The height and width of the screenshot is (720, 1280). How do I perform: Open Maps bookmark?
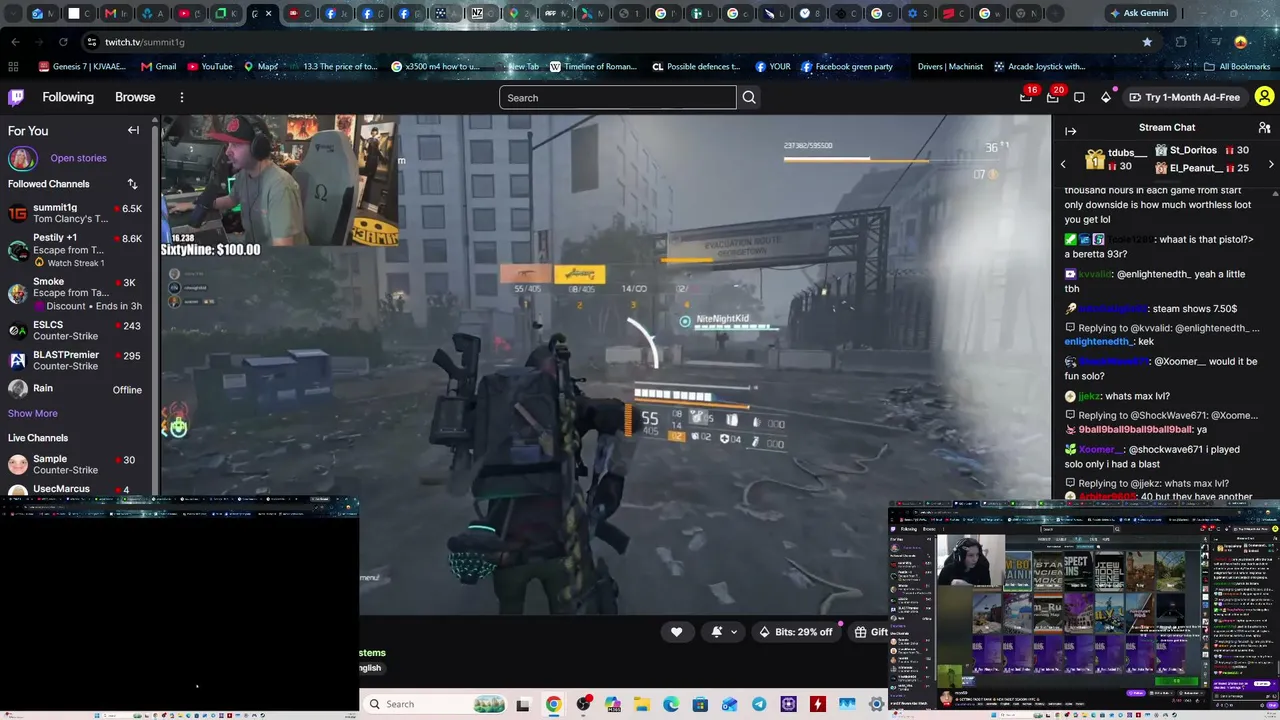(x=261, y=67)
